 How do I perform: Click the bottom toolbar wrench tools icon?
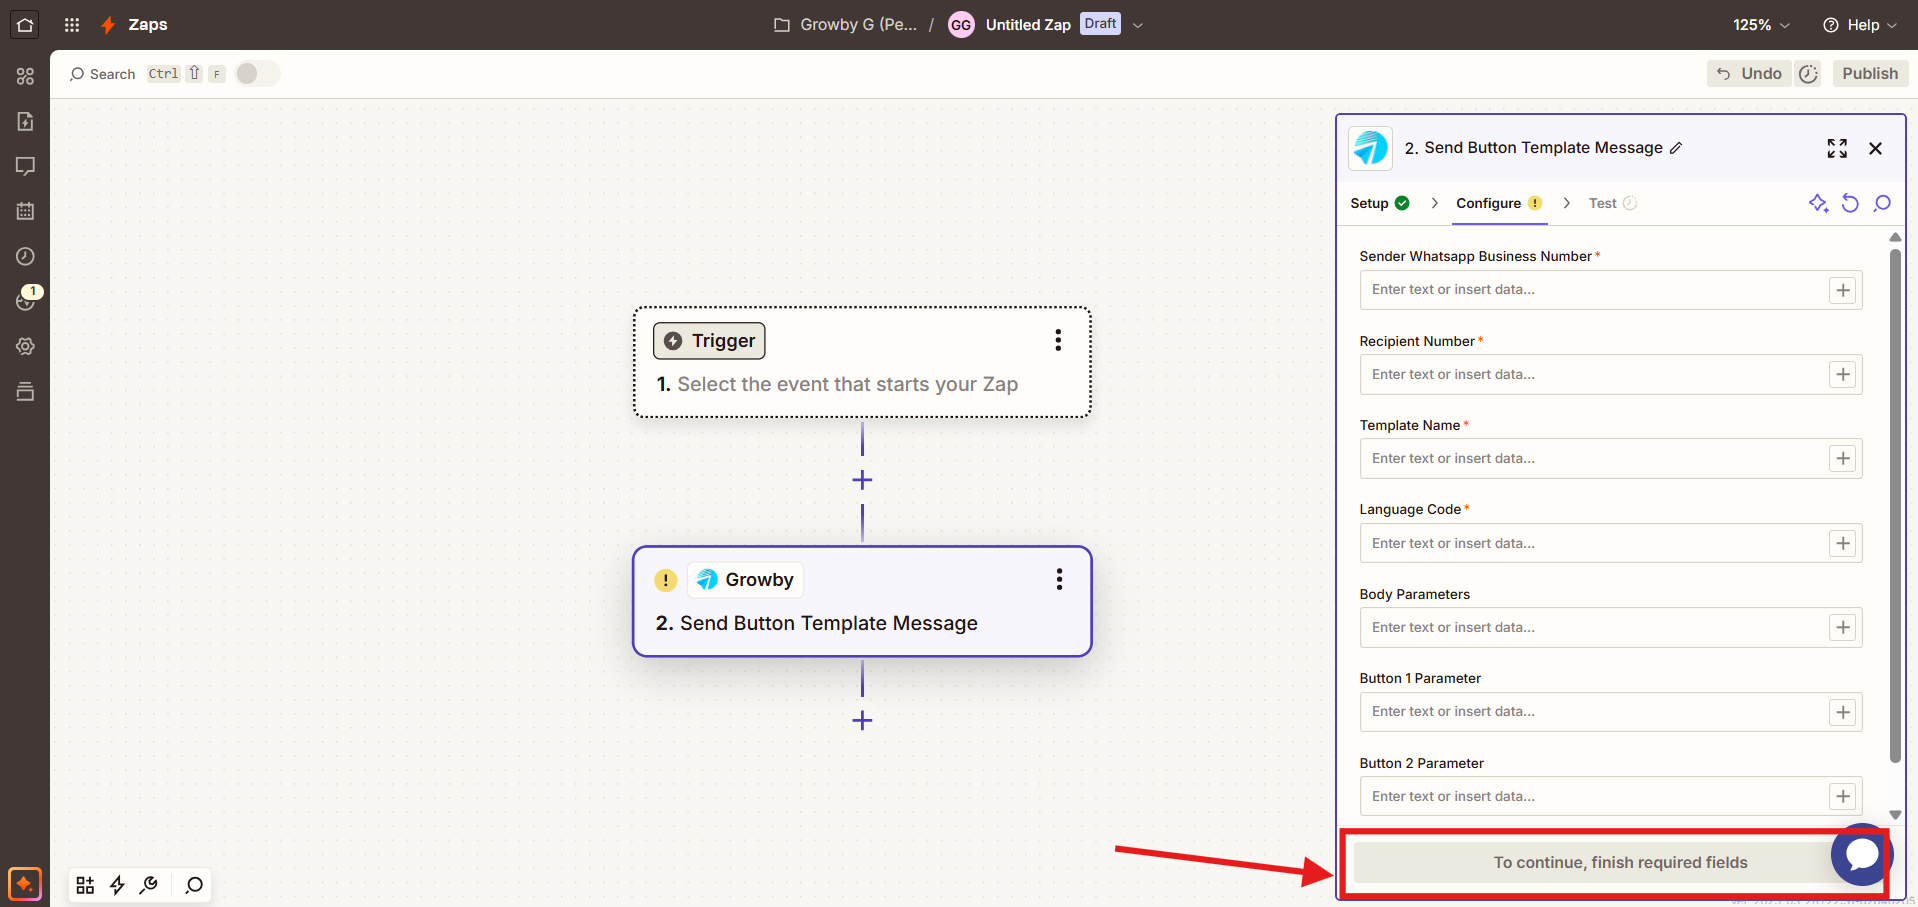(149, 885)
